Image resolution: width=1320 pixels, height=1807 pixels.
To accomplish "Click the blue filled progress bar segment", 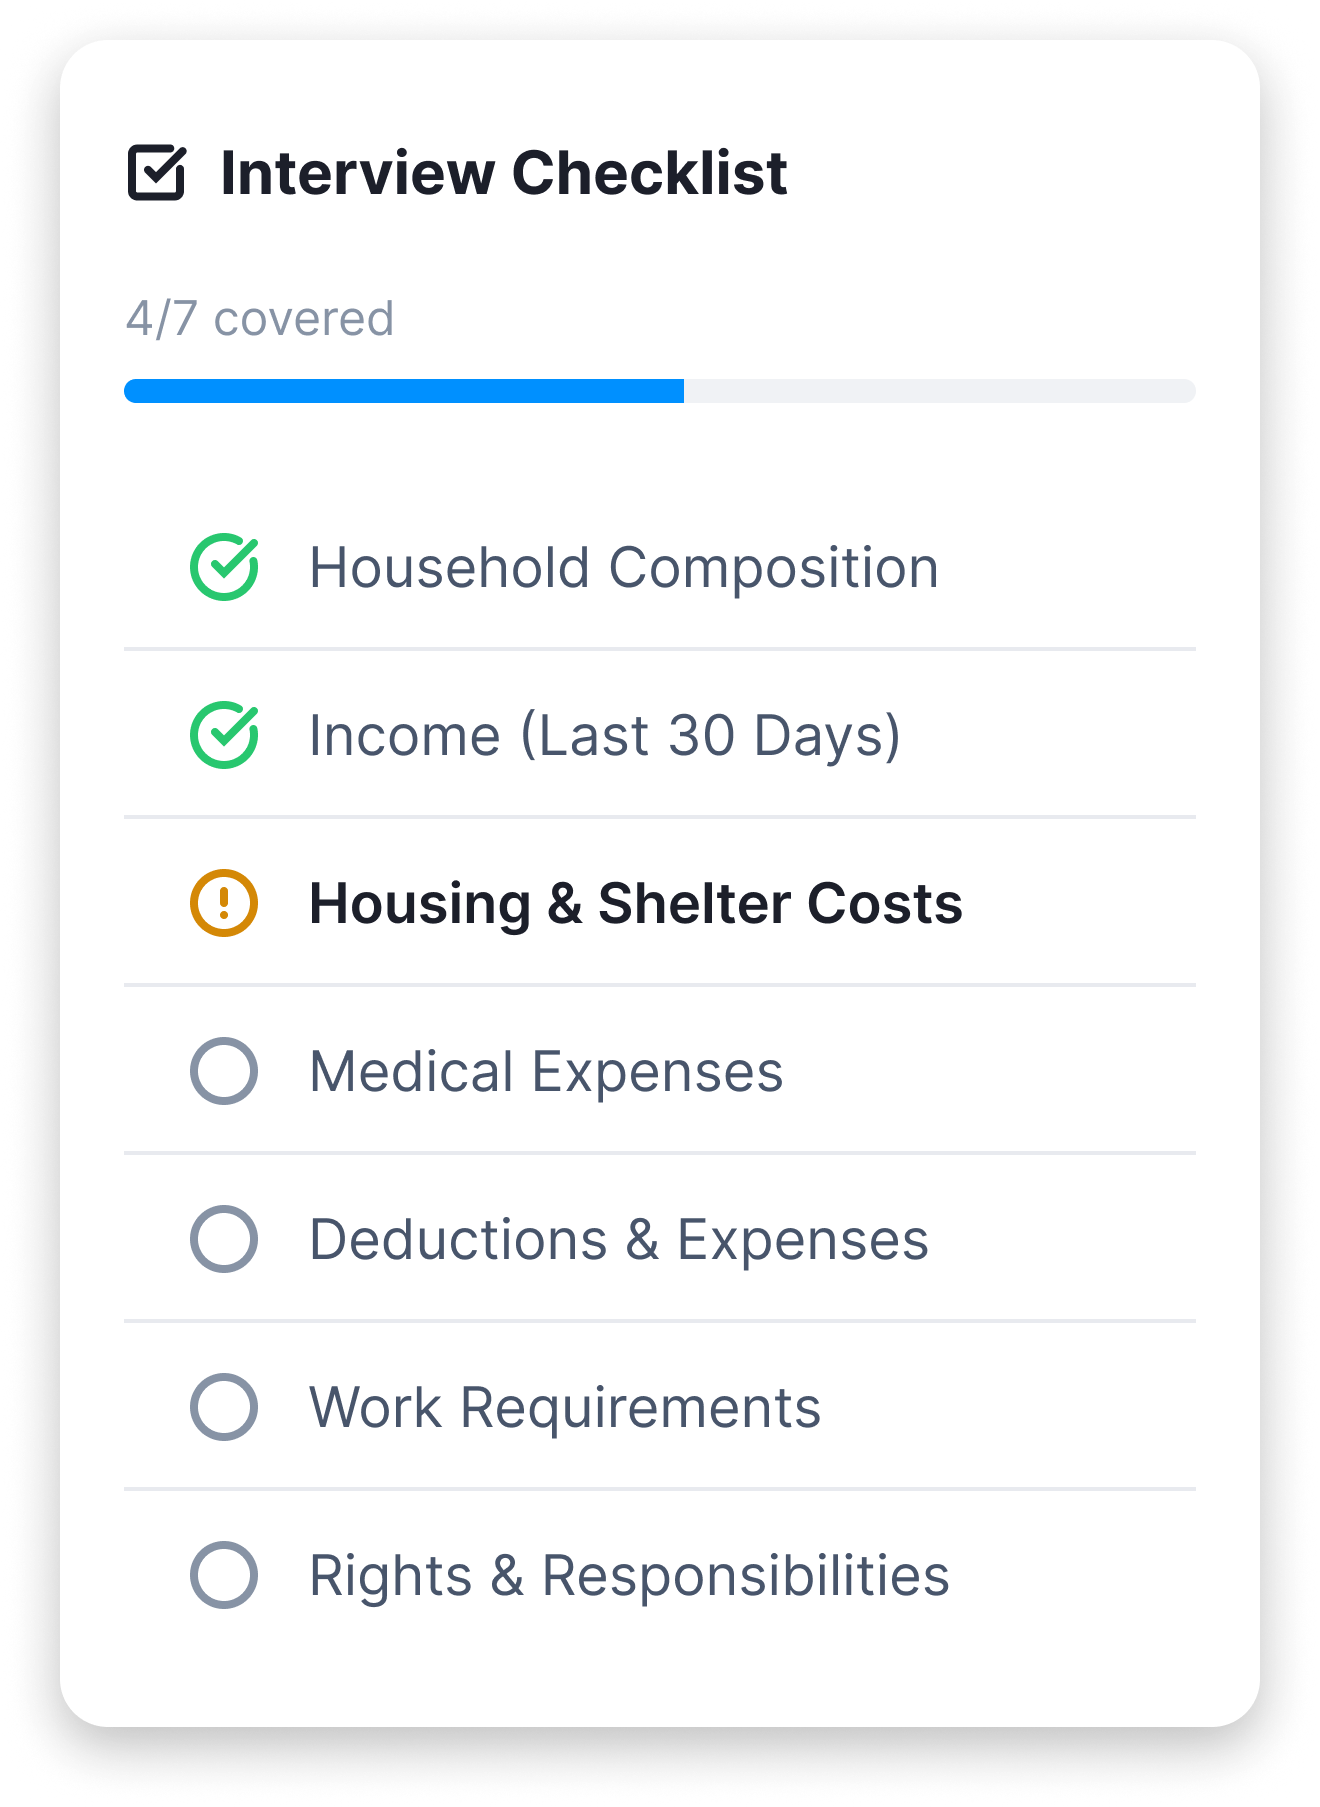I will (404, 391).
